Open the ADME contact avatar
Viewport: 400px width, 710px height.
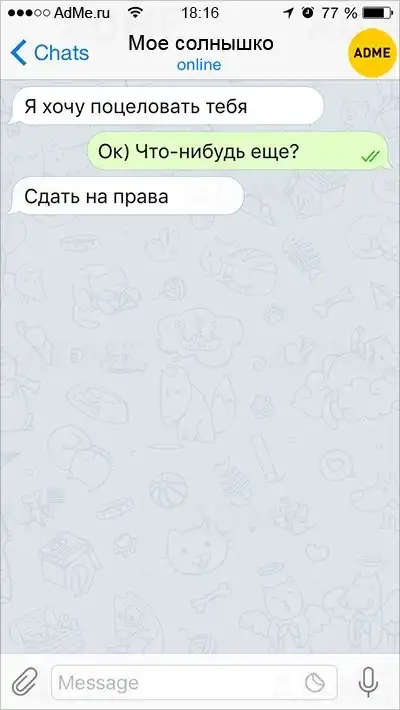[371, 53]
